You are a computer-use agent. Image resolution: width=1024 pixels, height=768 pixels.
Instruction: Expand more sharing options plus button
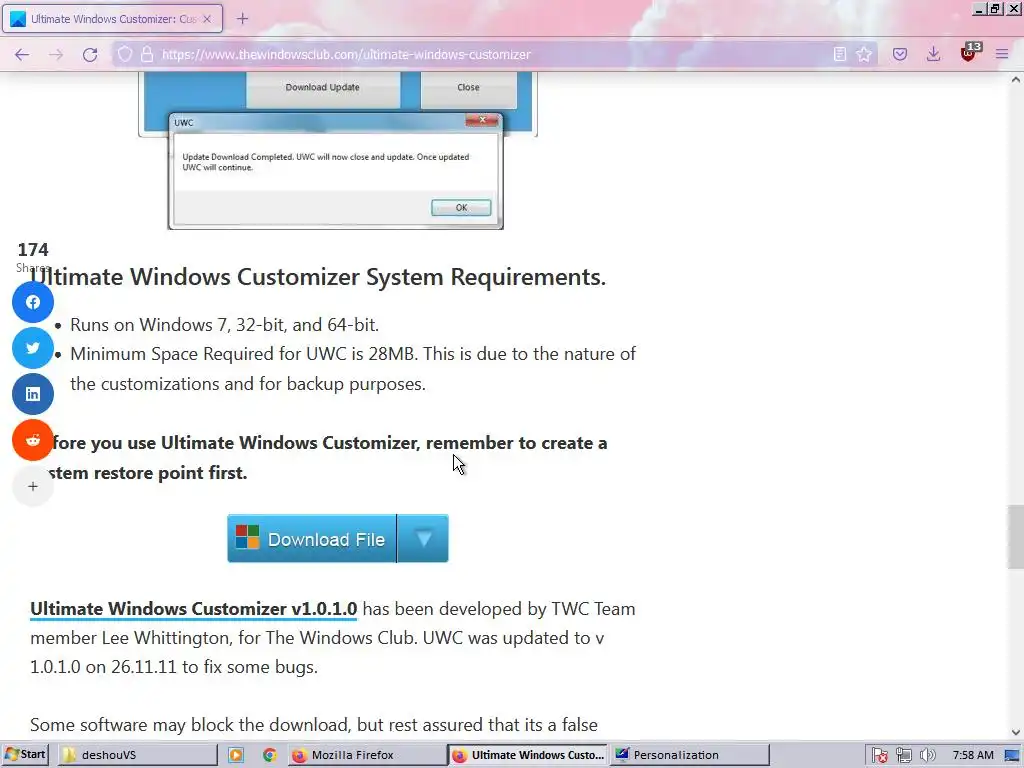[33, 486]
